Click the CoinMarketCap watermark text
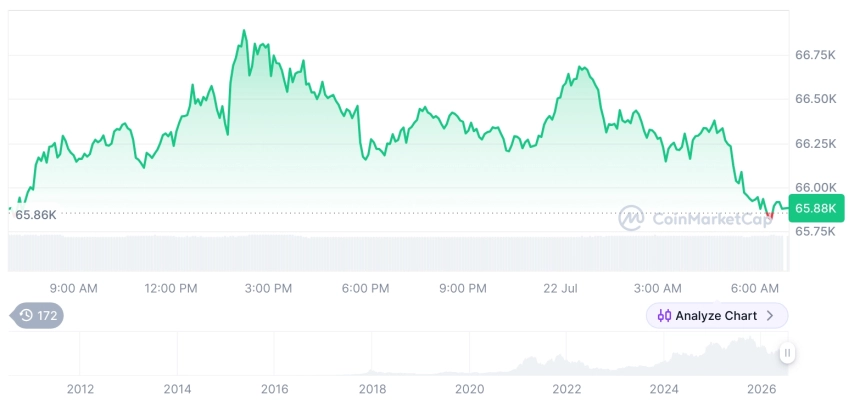This screenshot has height=401, width=860. click(711, 218)
